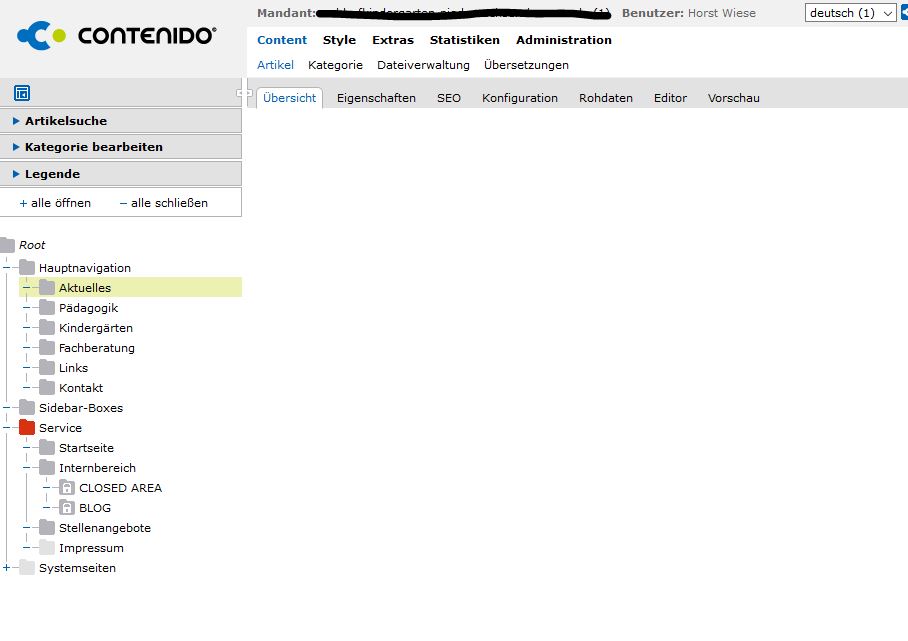Screen dimensions: 908x641
Task: Click the 'alle schließen' link
Action: (169, 203)
